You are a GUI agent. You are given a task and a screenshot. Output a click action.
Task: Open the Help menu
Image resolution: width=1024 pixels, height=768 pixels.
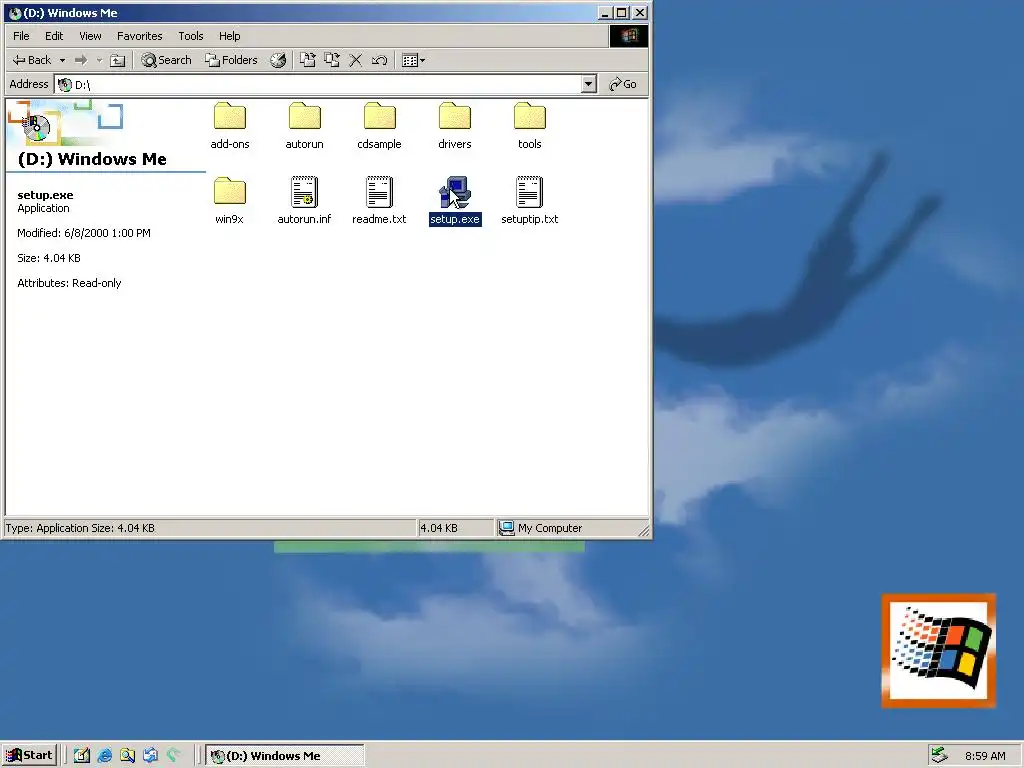point(229,36)
